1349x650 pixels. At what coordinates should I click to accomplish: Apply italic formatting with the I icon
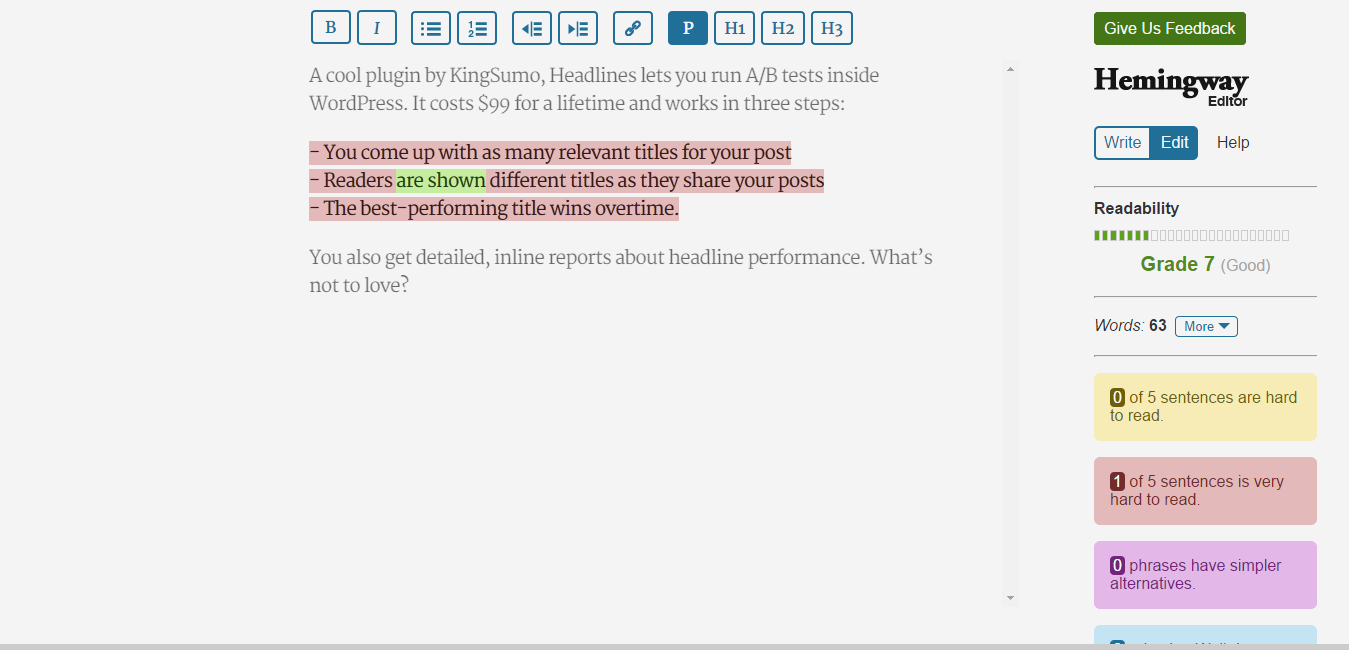click(x=377, y=27)
